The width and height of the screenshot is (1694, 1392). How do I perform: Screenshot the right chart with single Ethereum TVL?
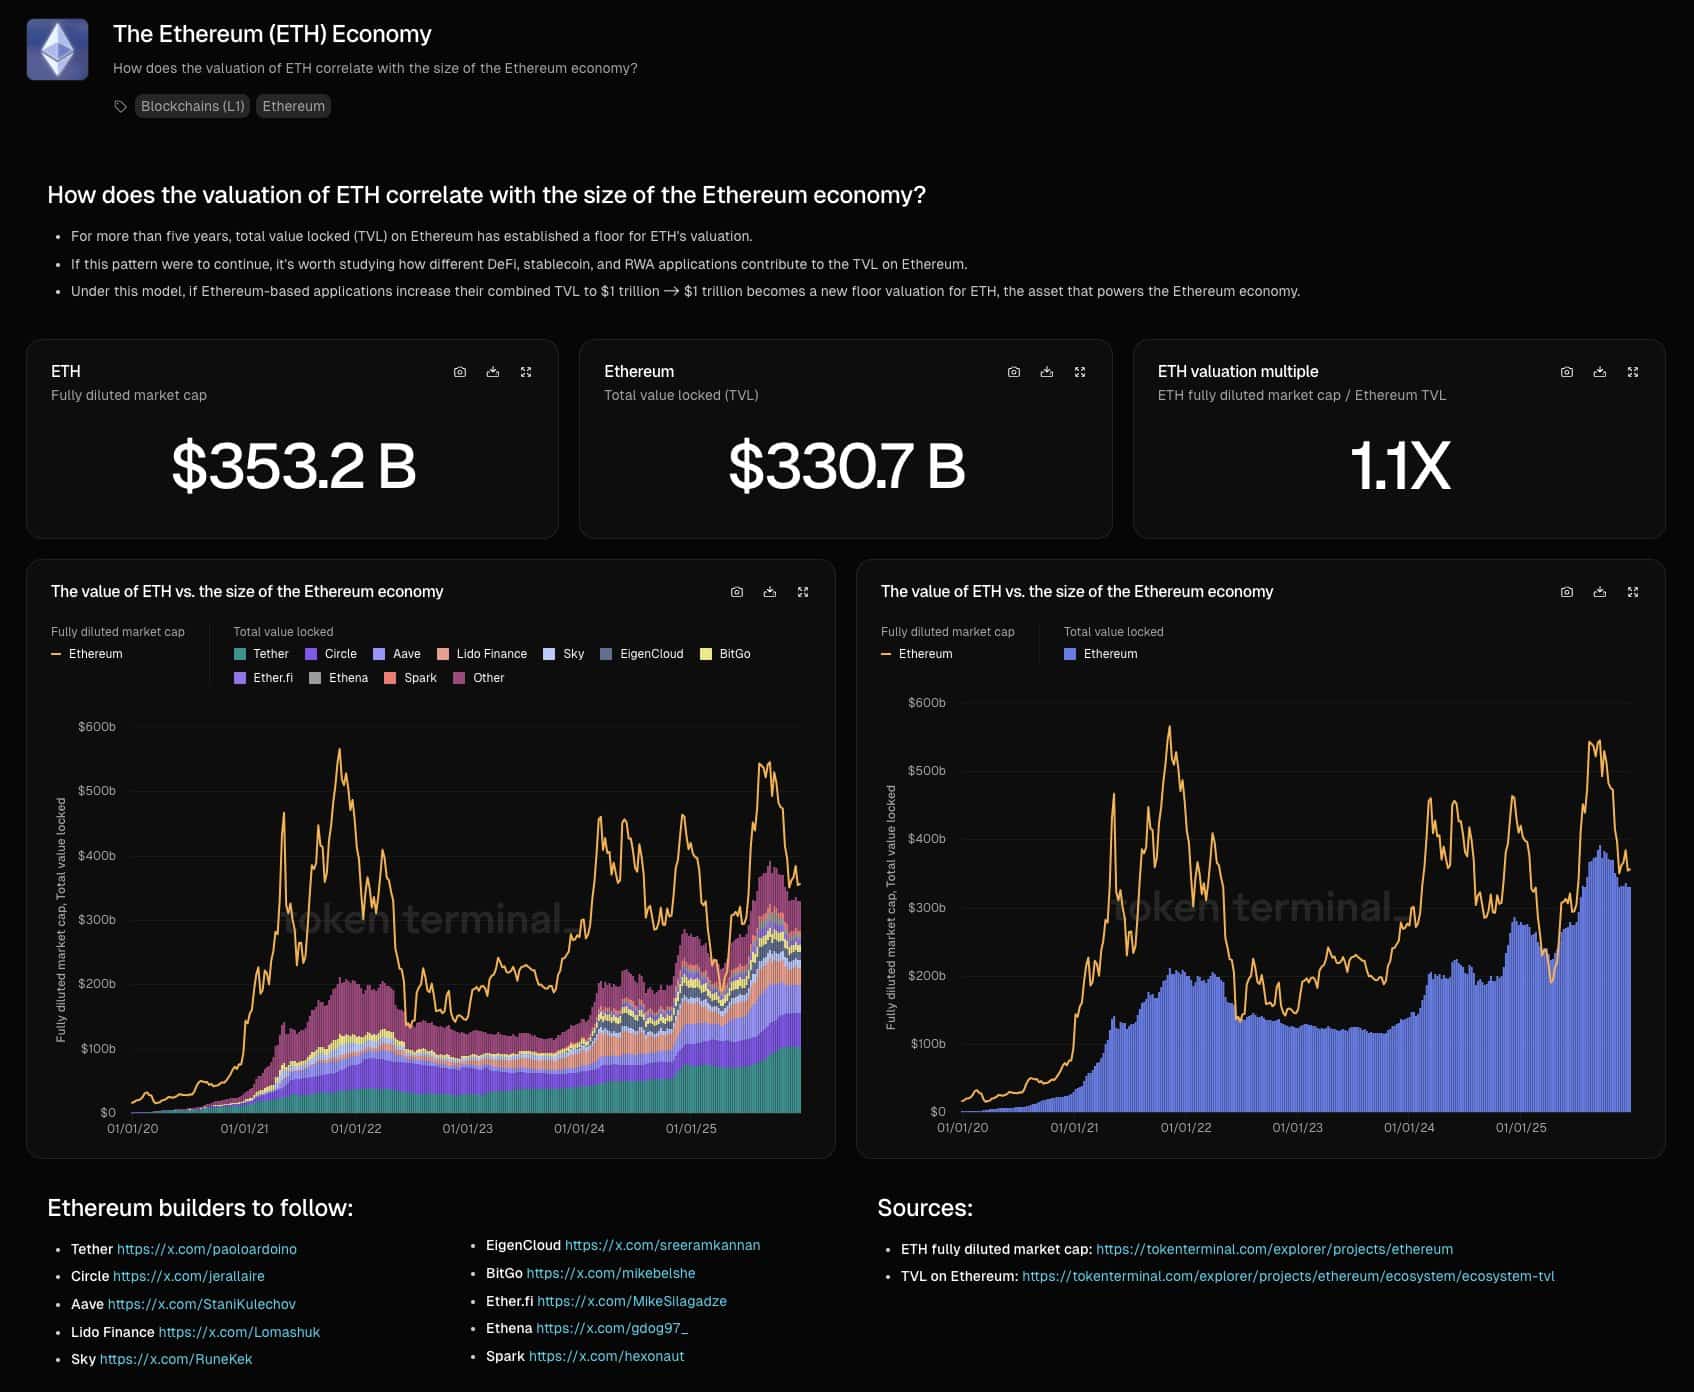pyautogui.click(x=1567, y=592)
